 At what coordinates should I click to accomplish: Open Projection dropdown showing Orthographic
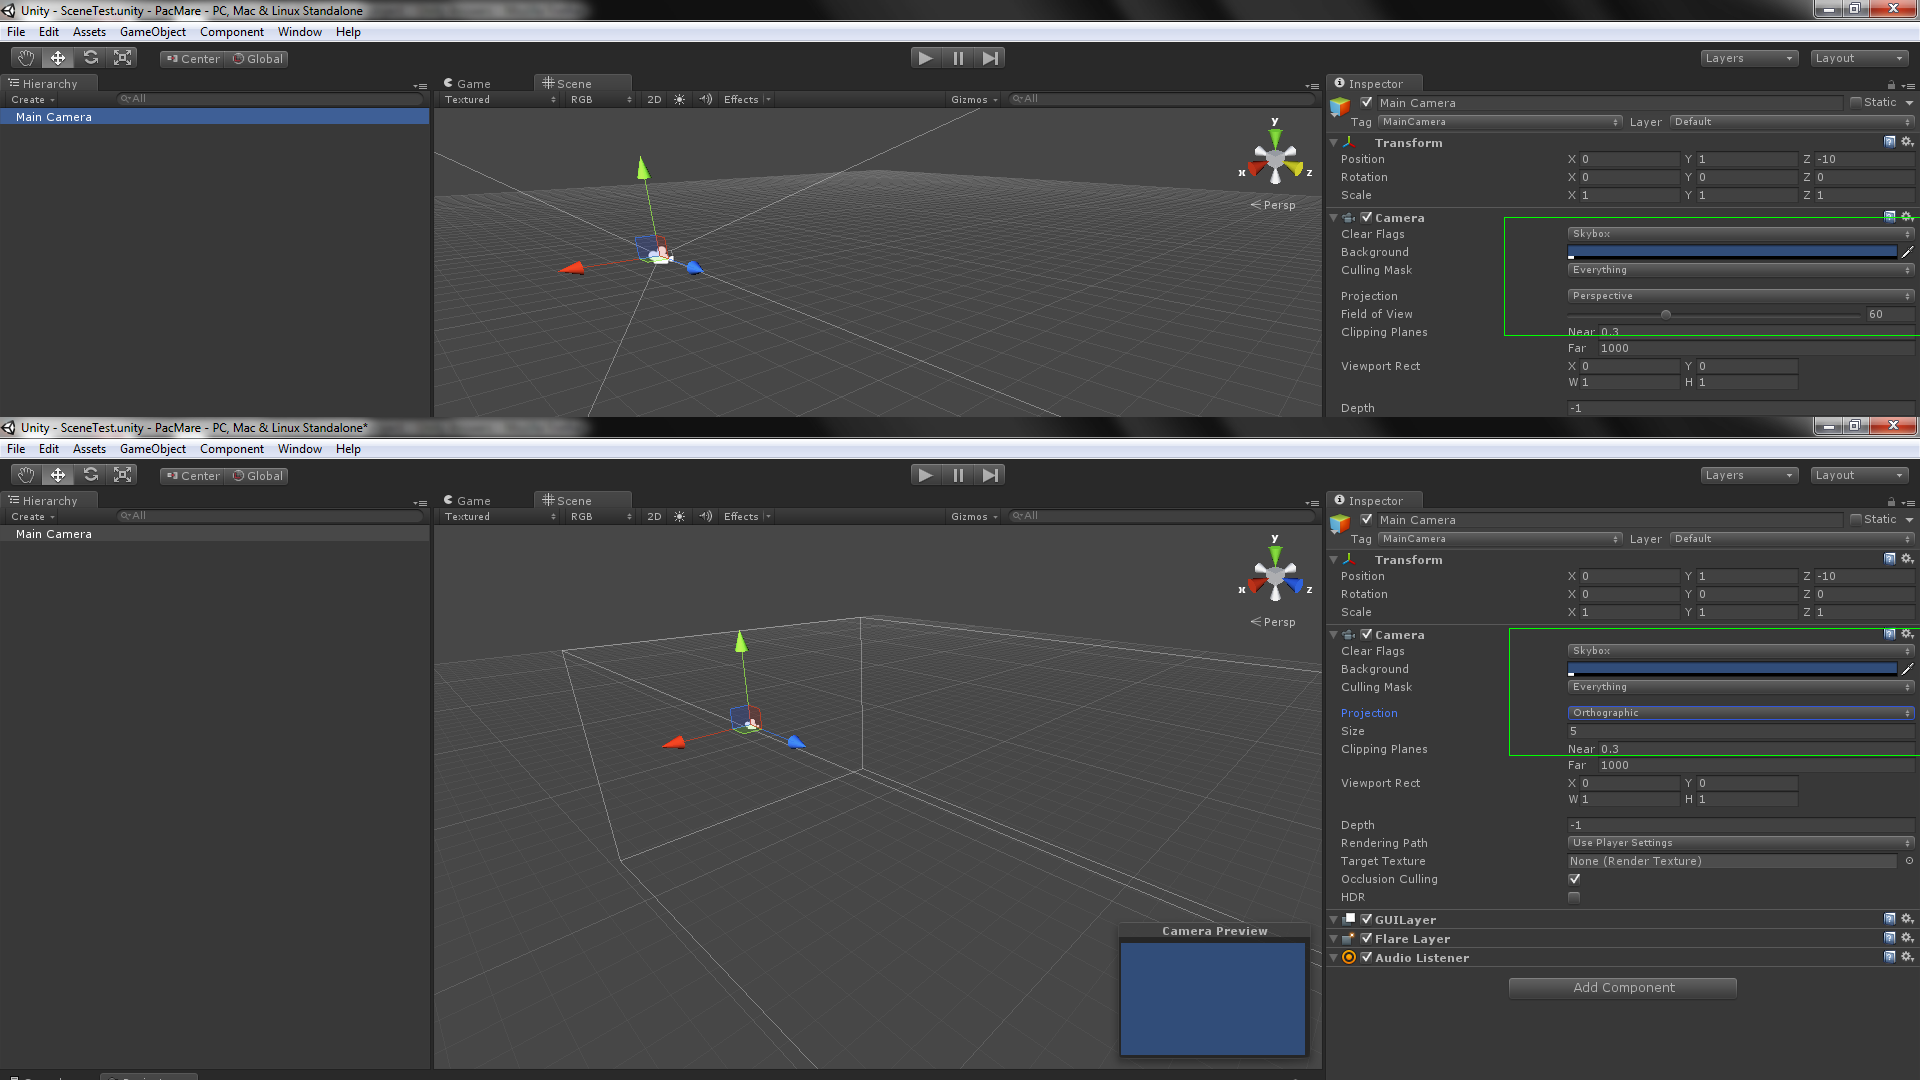(x=1740, y=713)
